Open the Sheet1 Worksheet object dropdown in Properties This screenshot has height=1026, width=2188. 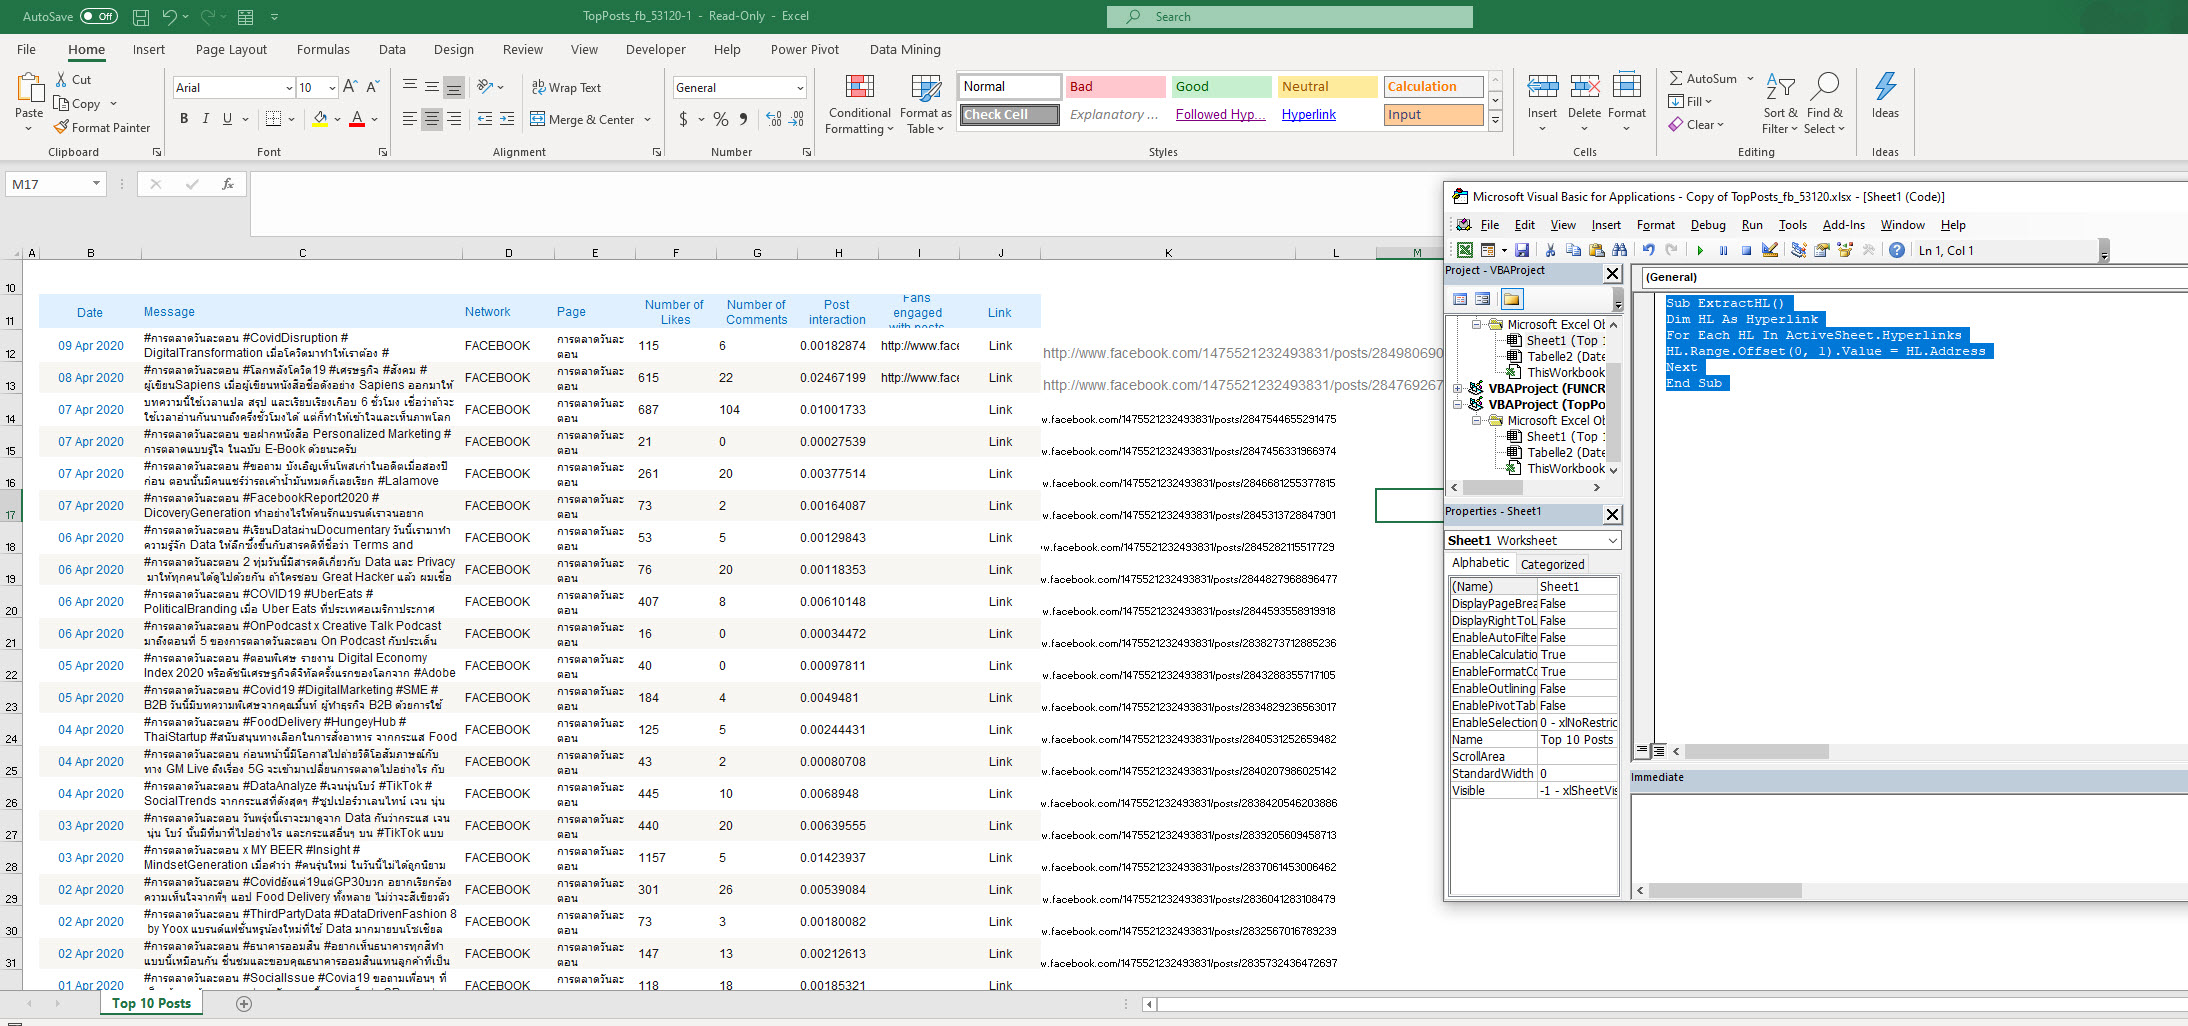click(1612, 540)
